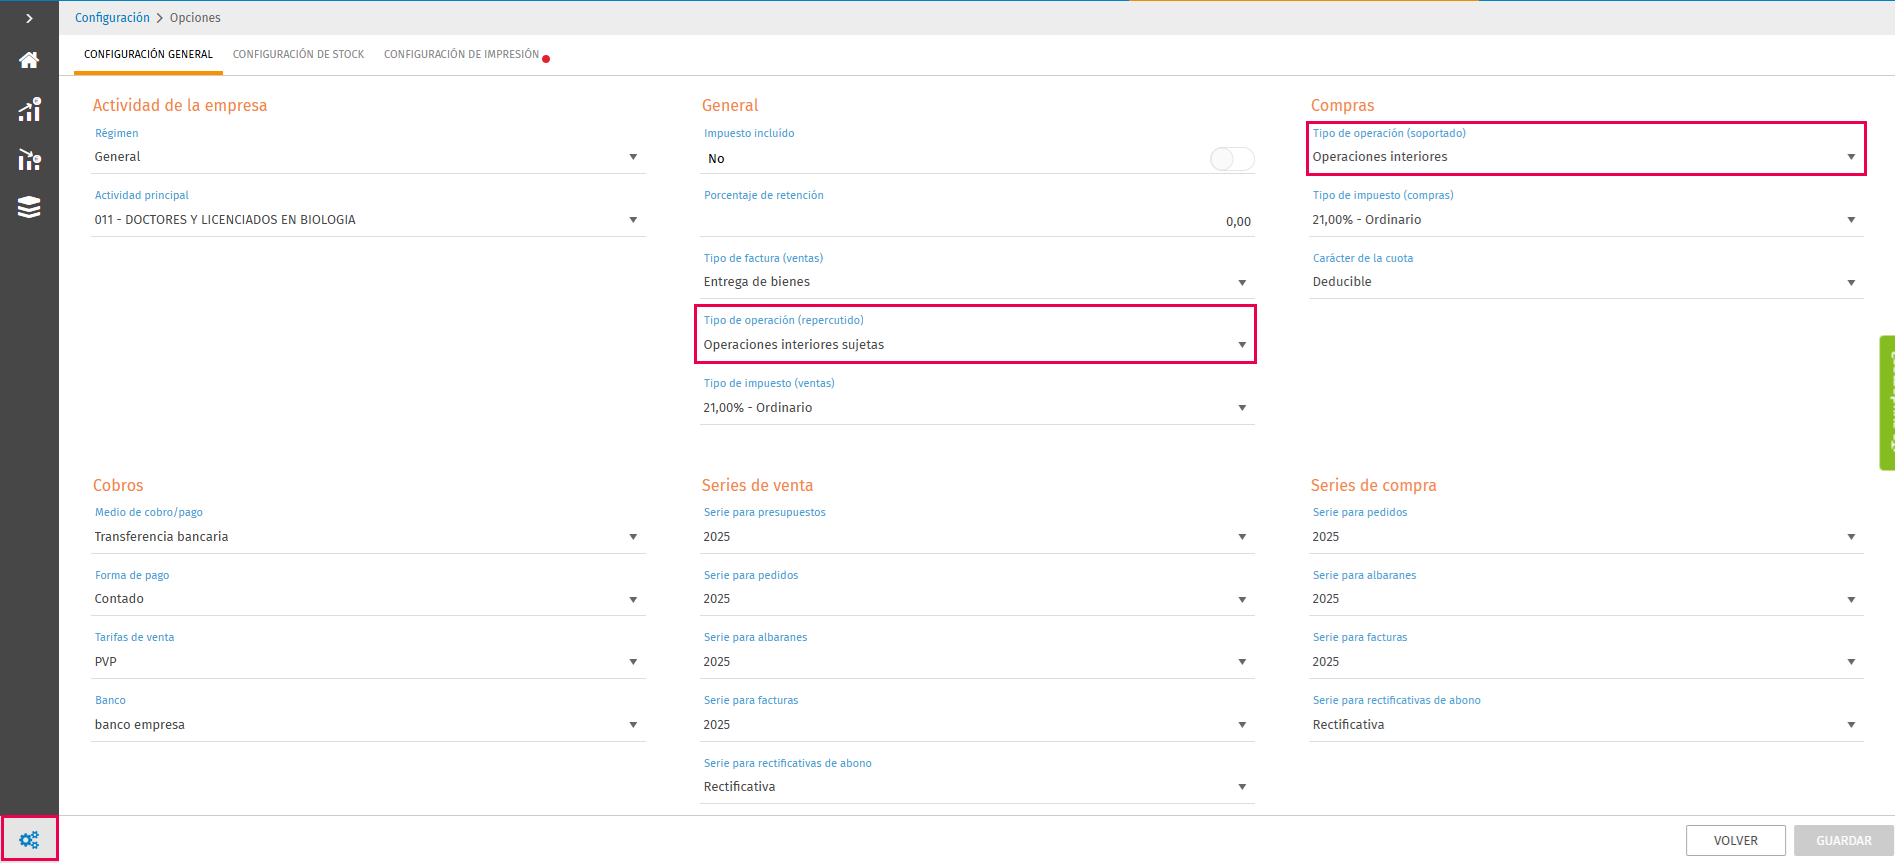
Task: Switch to Configuración de Impresión tab
Action: [462, 54]
